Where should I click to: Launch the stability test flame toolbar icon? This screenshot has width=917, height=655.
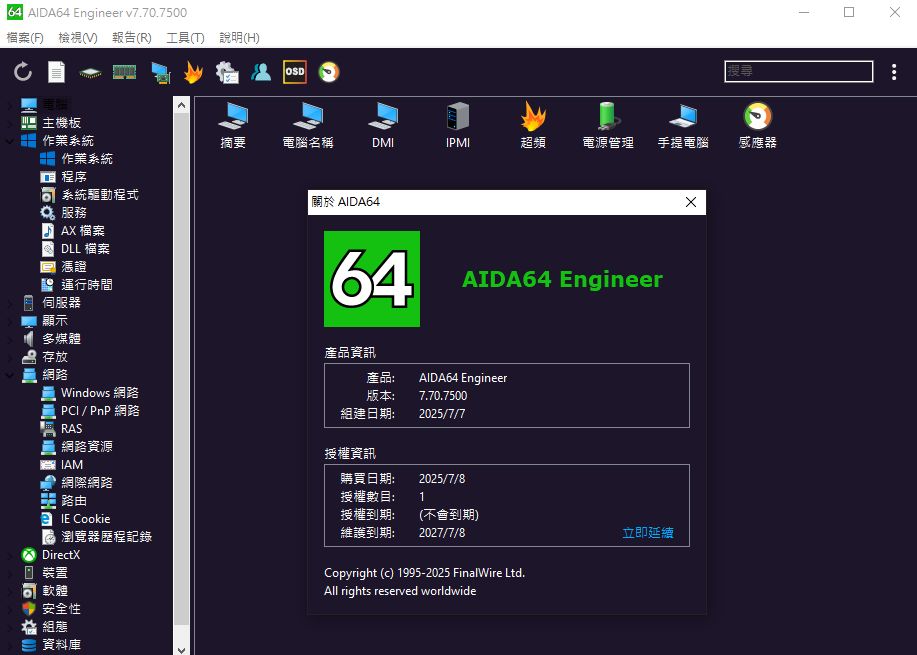point(193,72)
